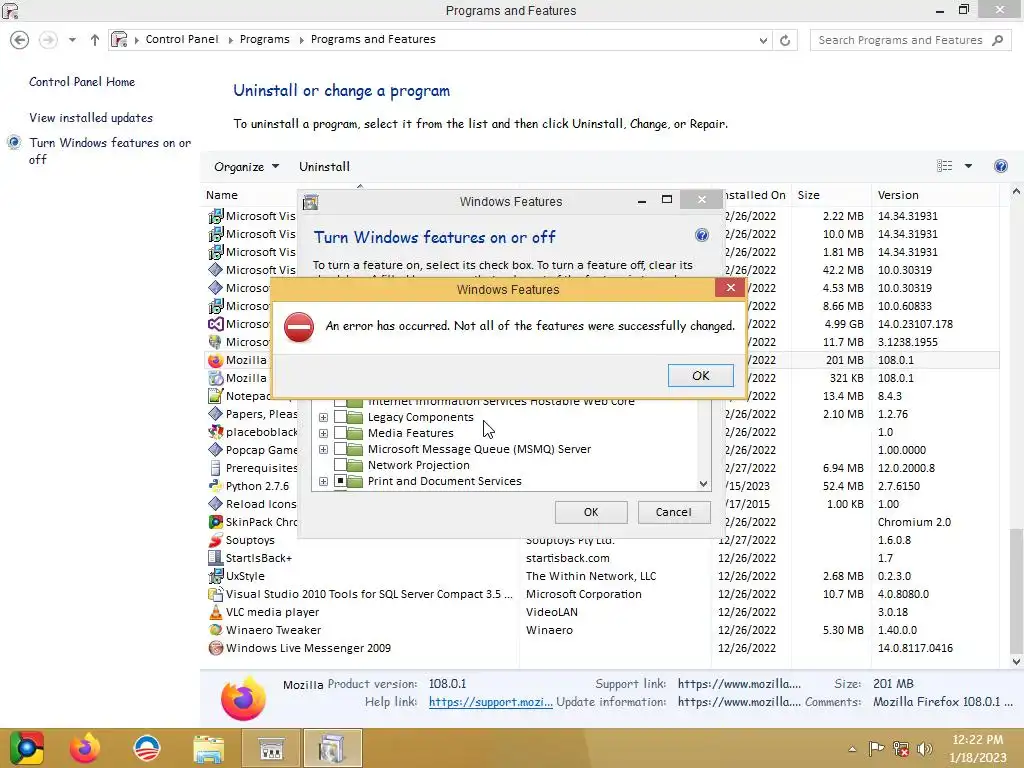Select Programs and Features breadcrumb

[x=373, y=39]
